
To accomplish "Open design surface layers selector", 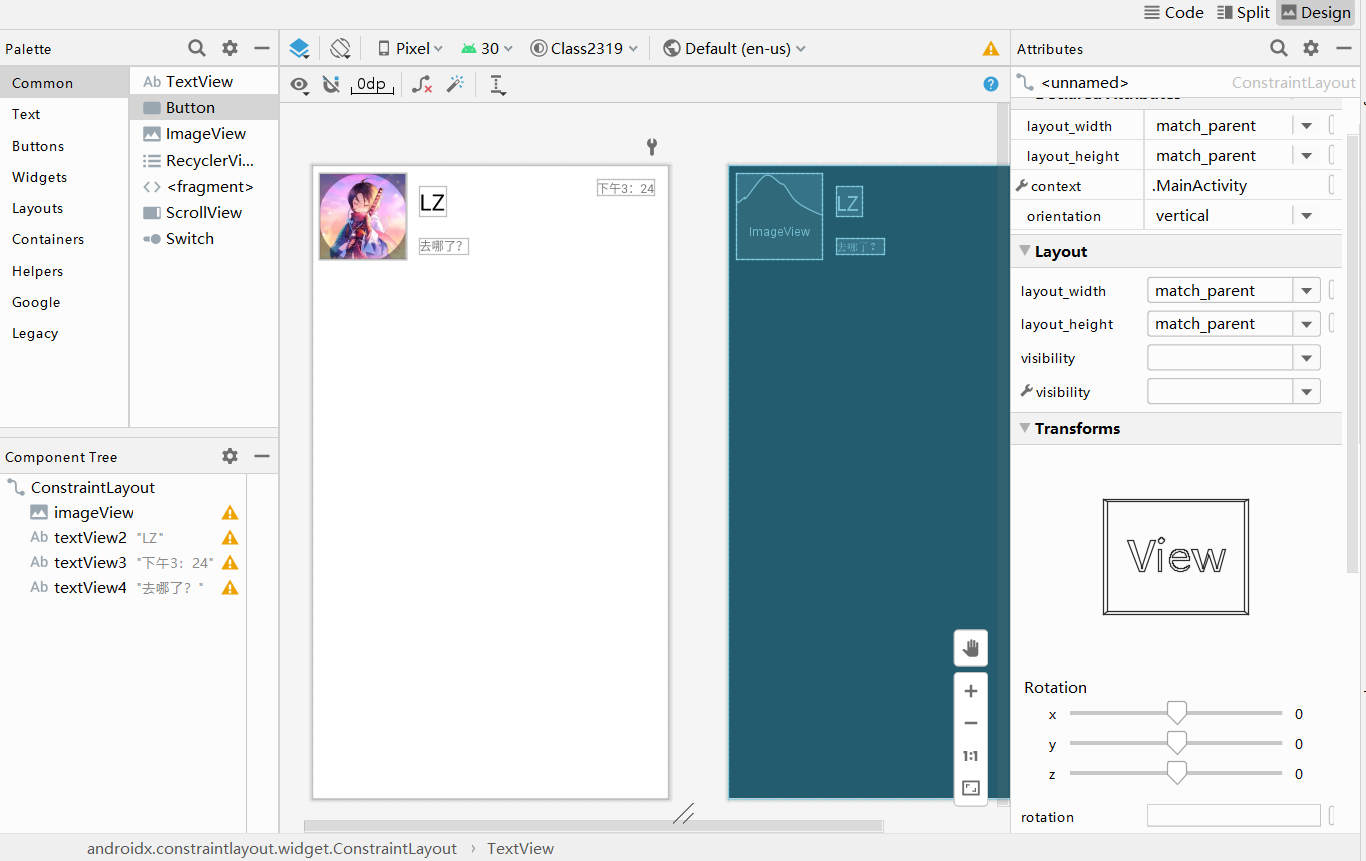I will point(299,48).
